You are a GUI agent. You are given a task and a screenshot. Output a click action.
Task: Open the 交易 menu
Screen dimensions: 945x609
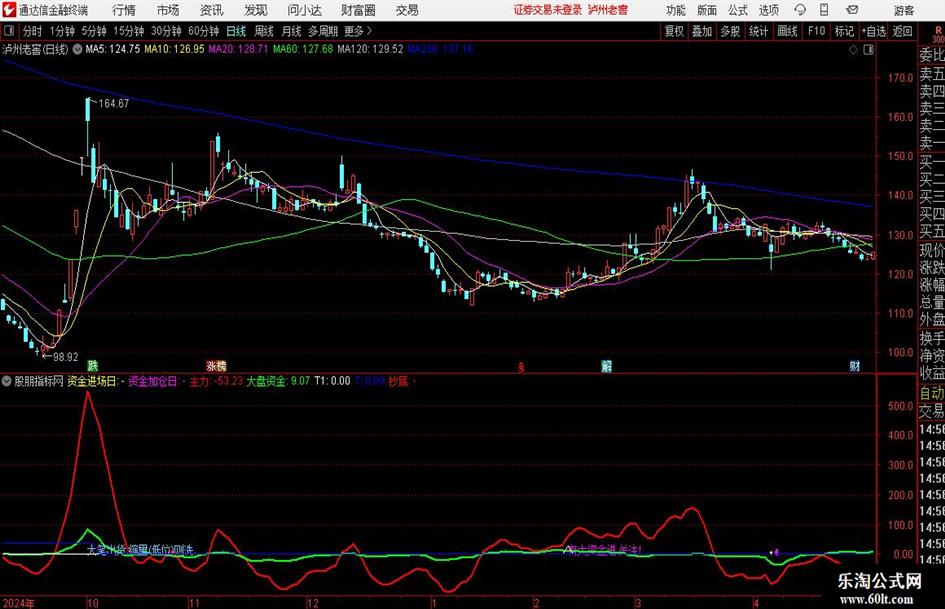point(407,10)
